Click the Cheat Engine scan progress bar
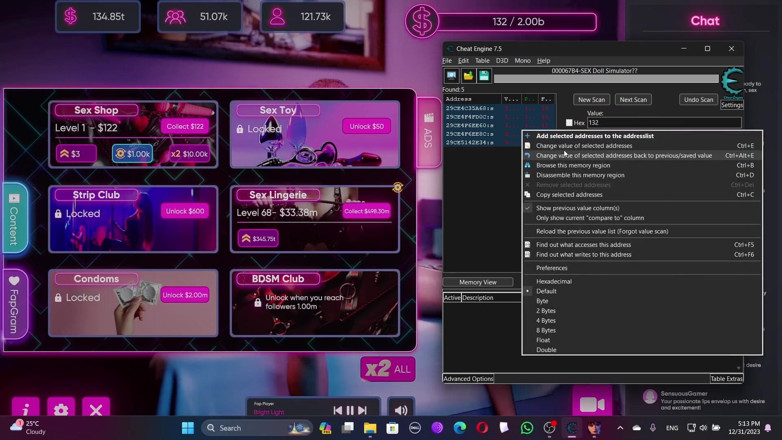Viewport: 782px width, 440px height. pos(606,79)
